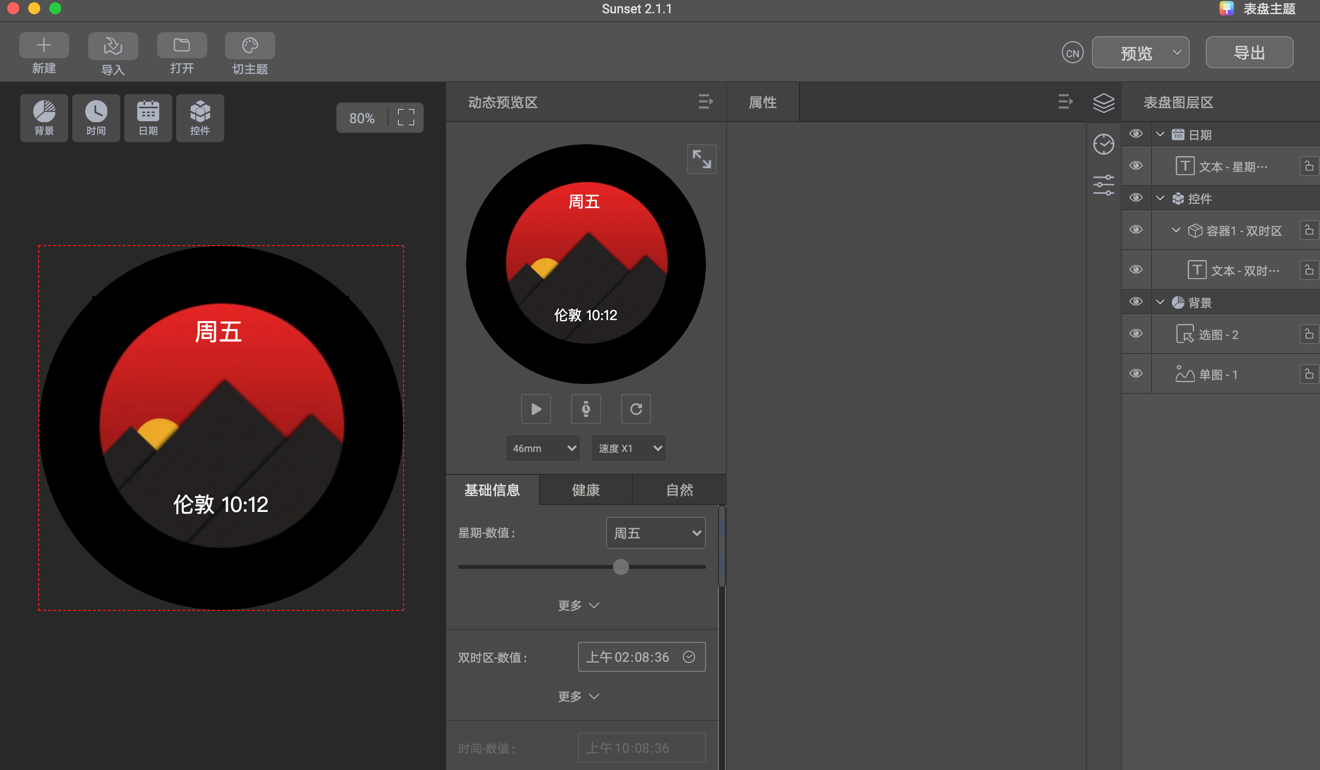Viewport: 1320px width, 770px height.
Task: Select the 时间 (Time) tool icon
Action: tap(96, 117)
